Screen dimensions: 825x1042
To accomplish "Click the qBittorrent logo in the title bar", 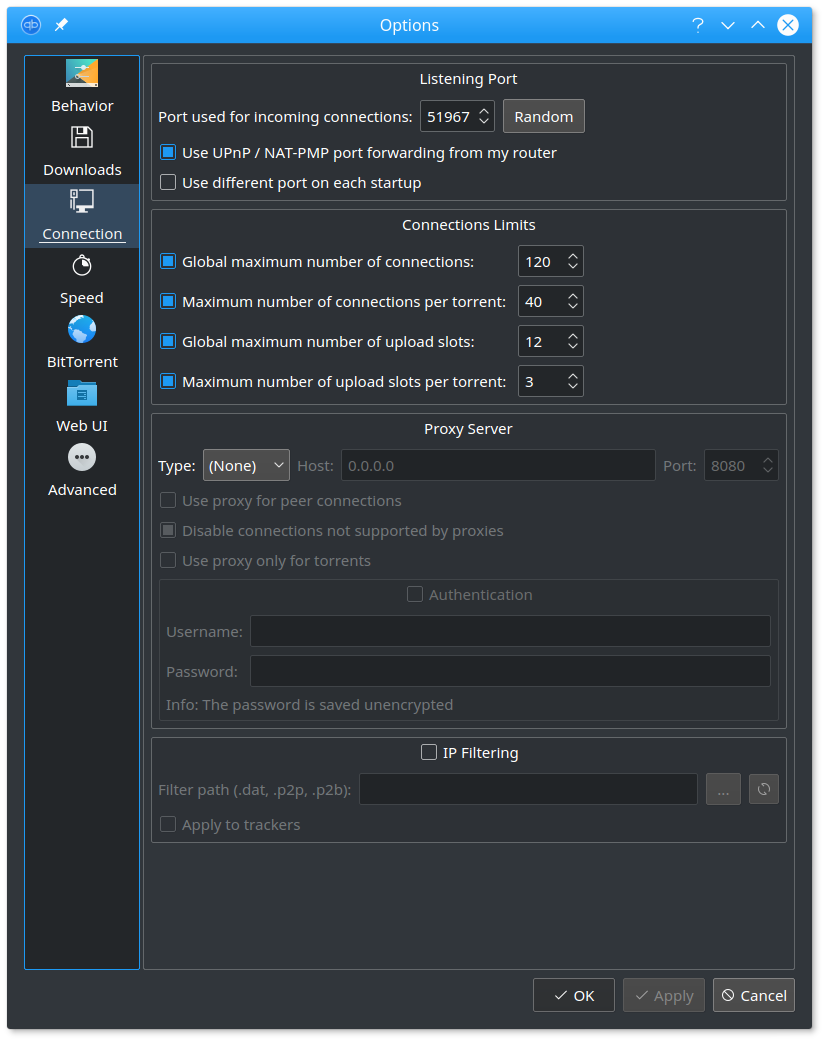I will pyautogui.click(x=31, y=25).
